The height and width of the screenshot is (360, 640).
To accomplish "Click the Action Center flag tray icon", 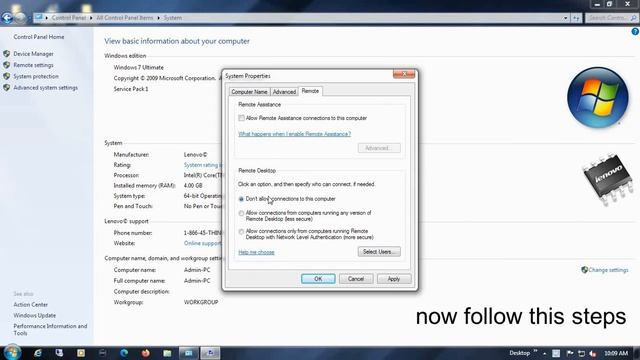I will tap(570, 353).
